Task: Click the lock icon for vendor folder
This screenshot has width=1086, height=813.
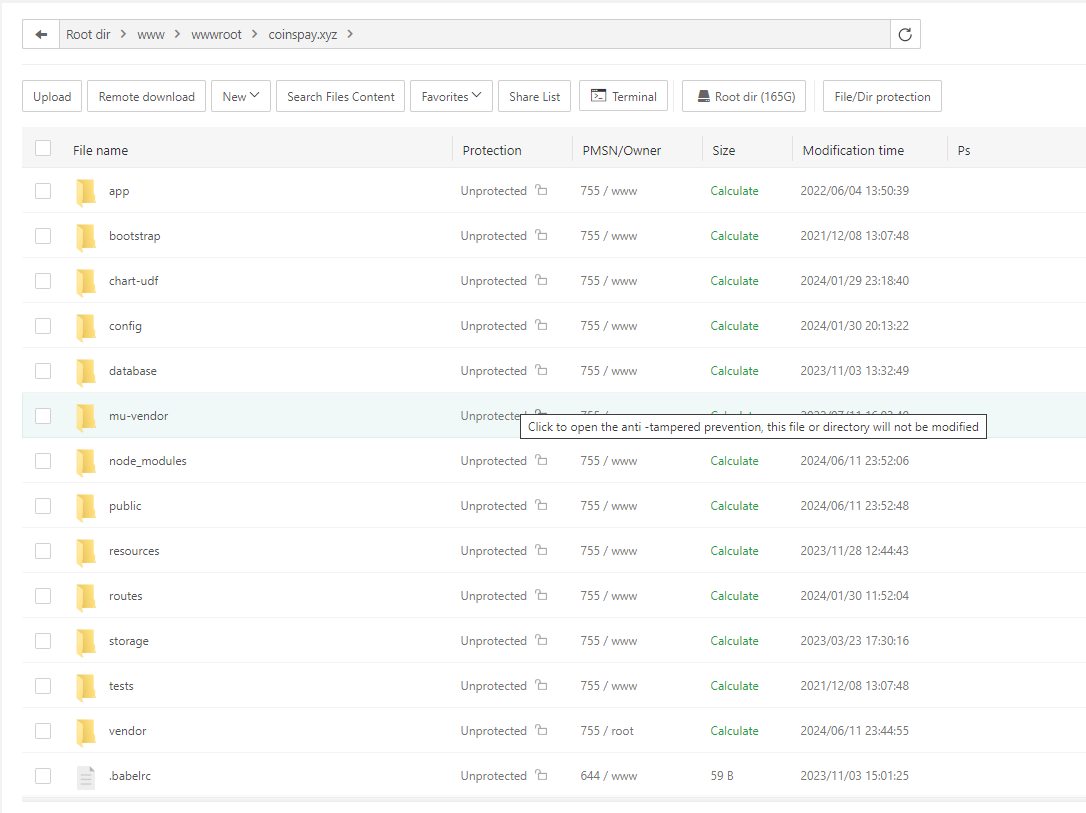Action: point(541,730)
